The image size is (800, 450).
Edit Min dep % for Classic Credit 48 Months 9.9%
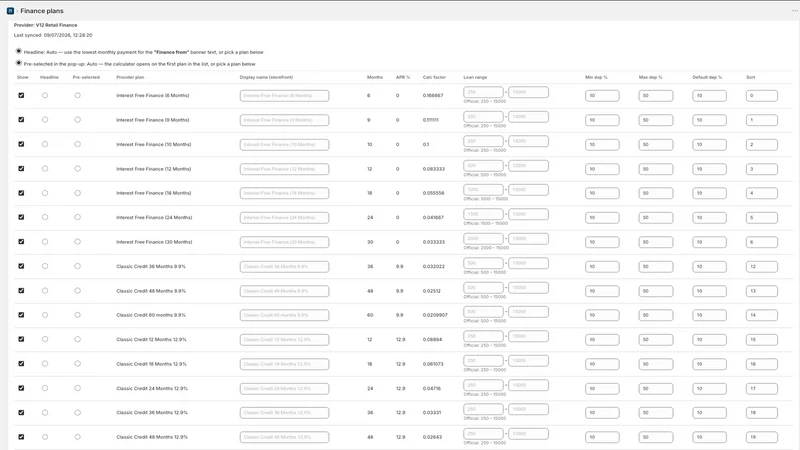(603, 291)
